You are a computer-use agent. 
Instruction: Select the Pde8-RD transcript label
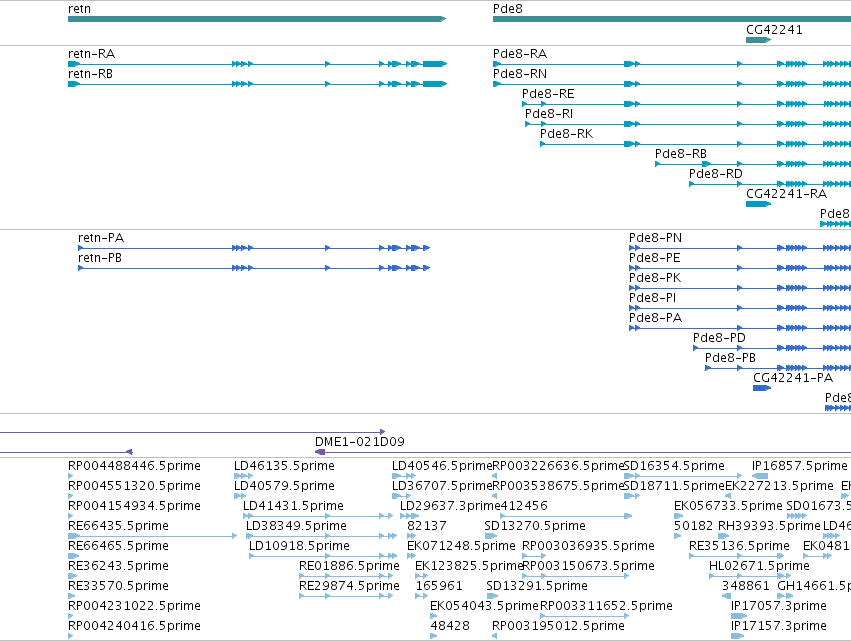(x=715, y=174)
